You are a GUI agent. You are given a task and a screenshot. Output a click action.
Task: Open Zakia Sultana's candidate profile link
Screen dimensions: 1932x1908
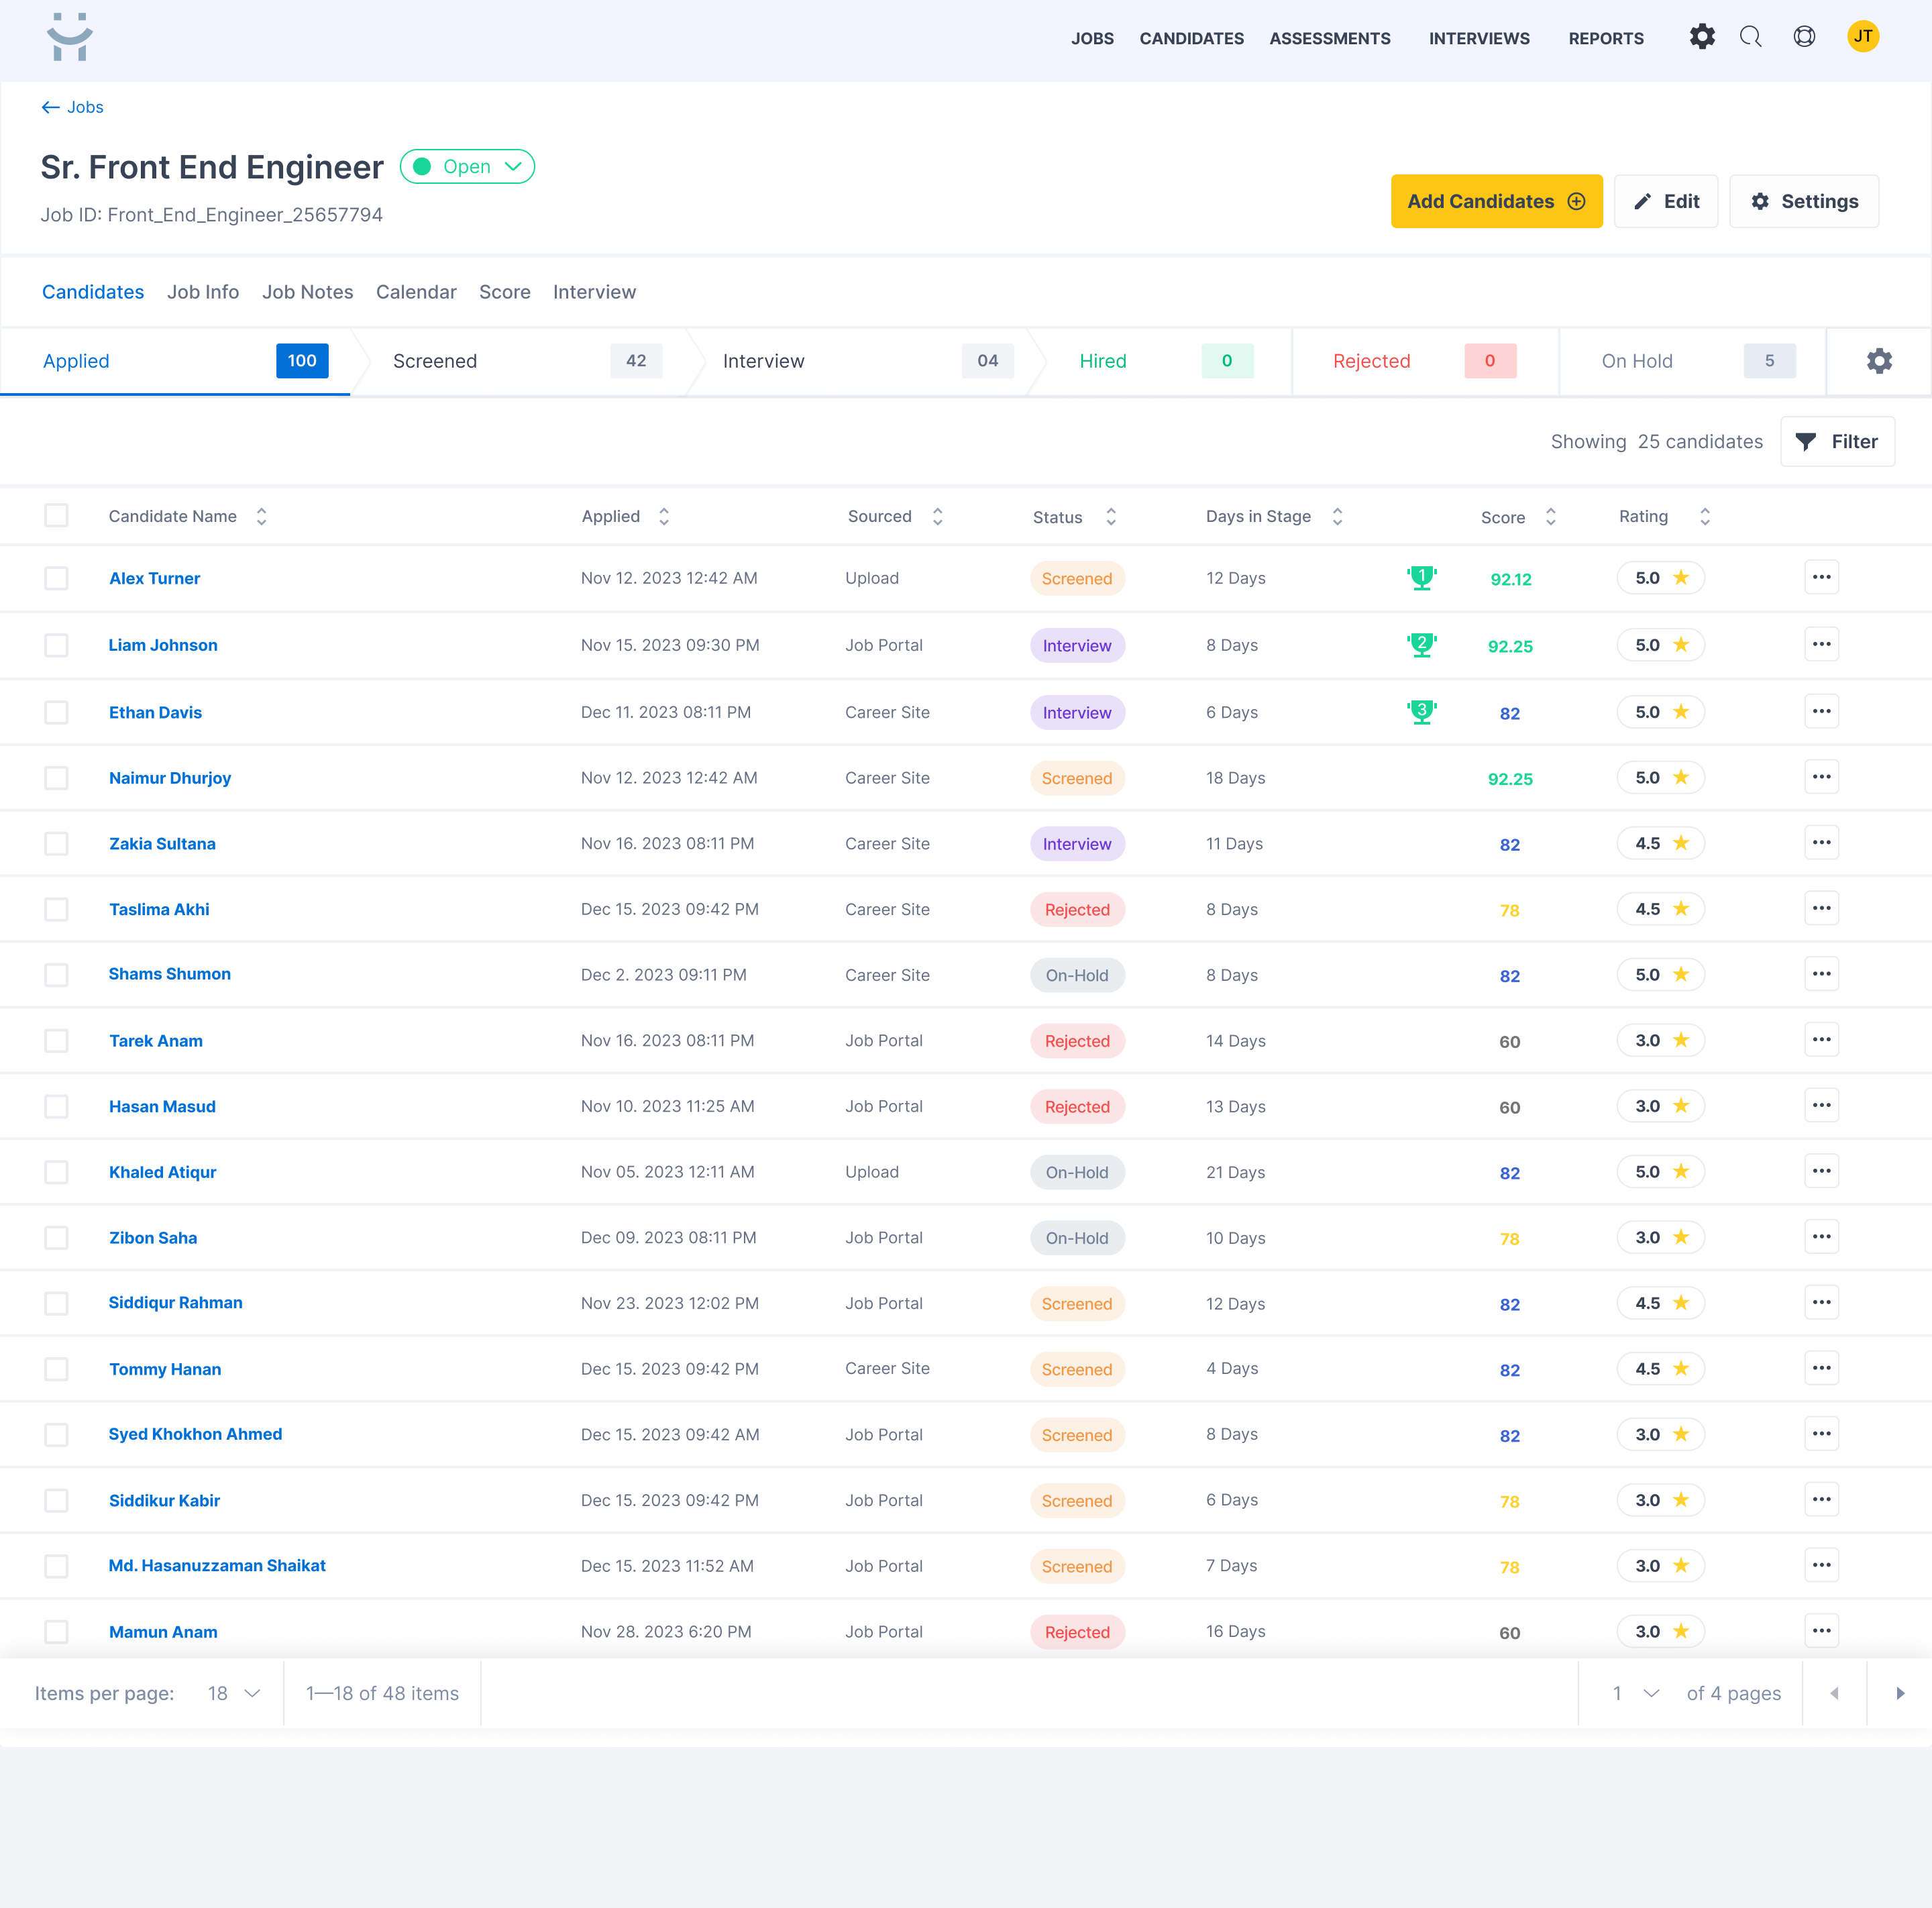[x=162, y=843]
